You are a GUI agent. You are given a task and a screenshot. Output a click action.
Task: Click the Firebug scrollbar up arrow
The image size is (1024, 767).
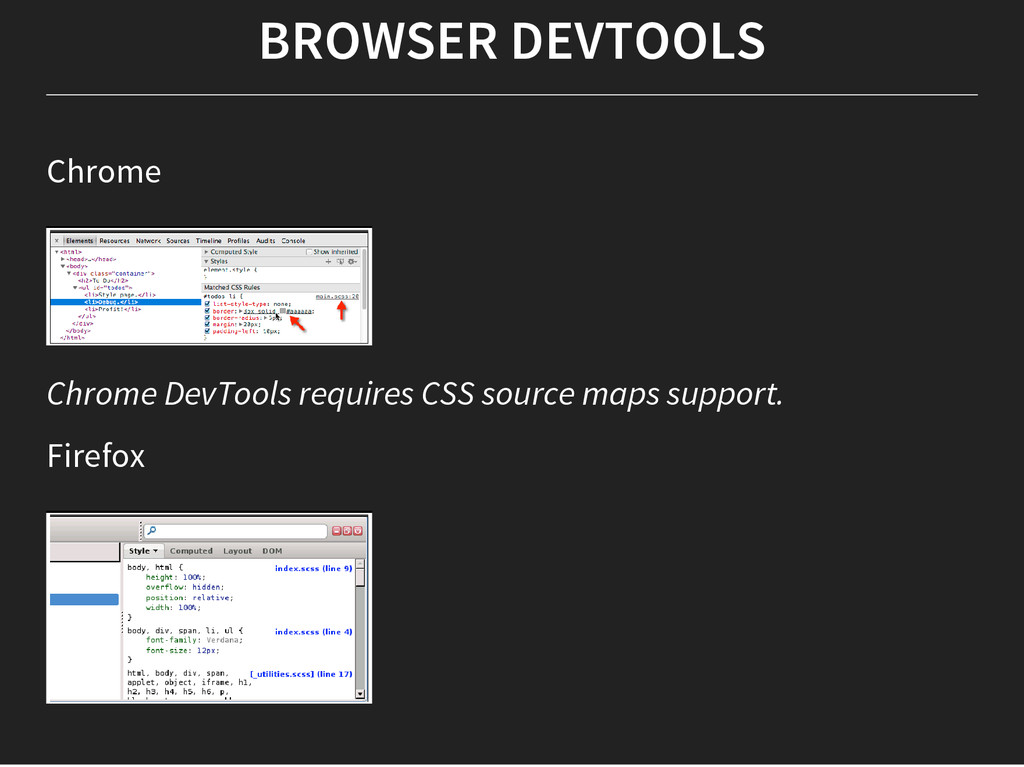pos(360,563)
